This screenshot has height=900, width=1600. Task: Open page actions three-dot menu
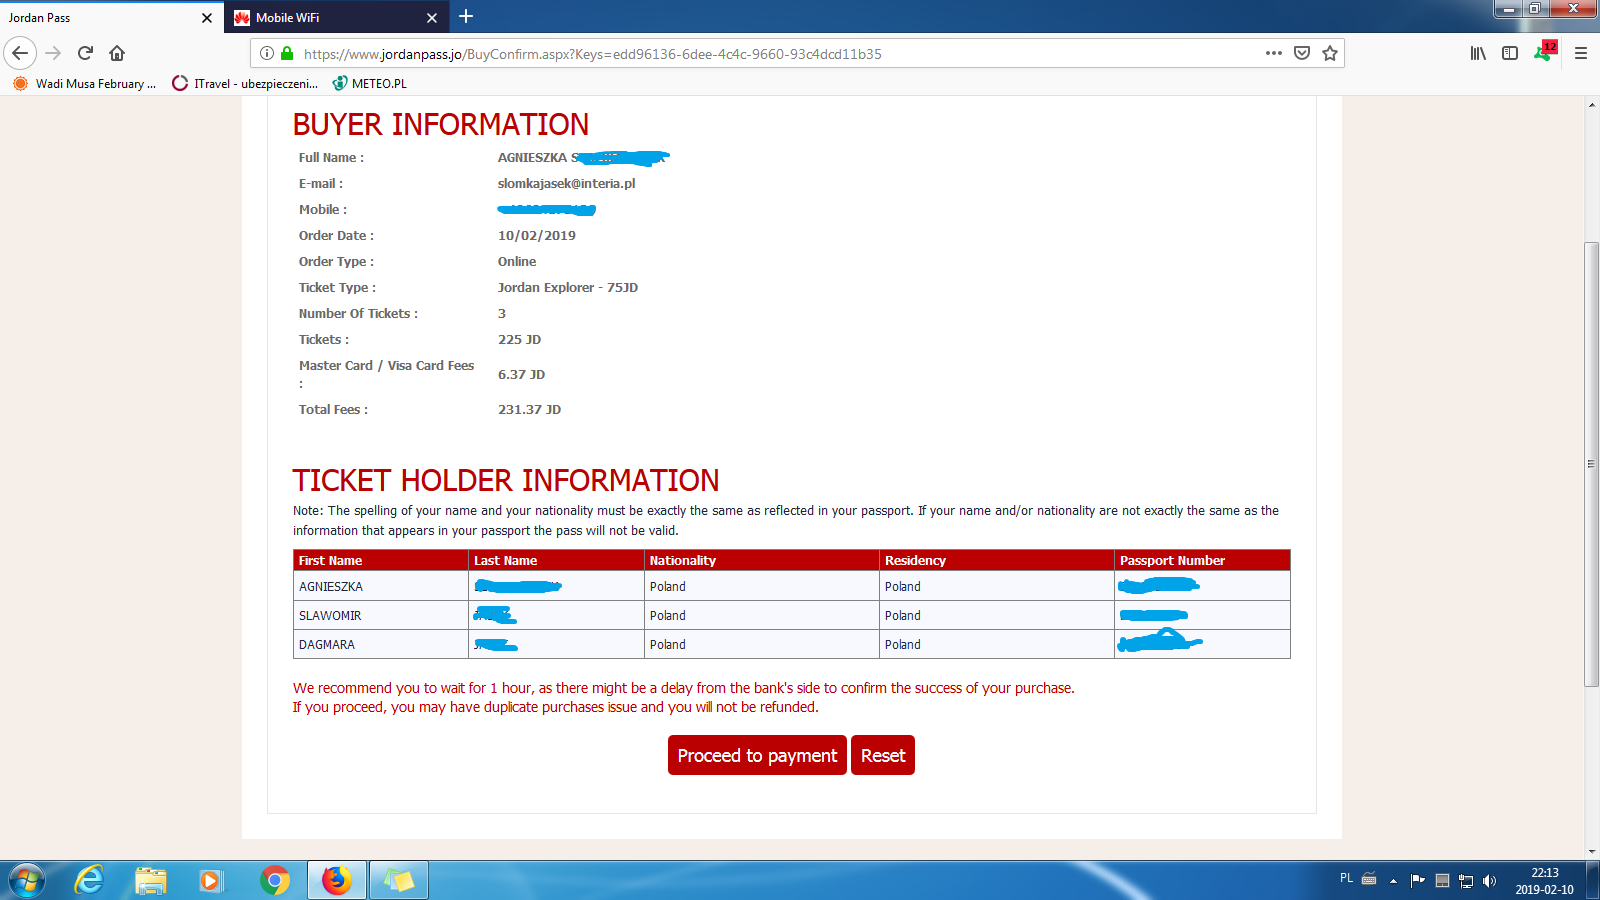1274,53
